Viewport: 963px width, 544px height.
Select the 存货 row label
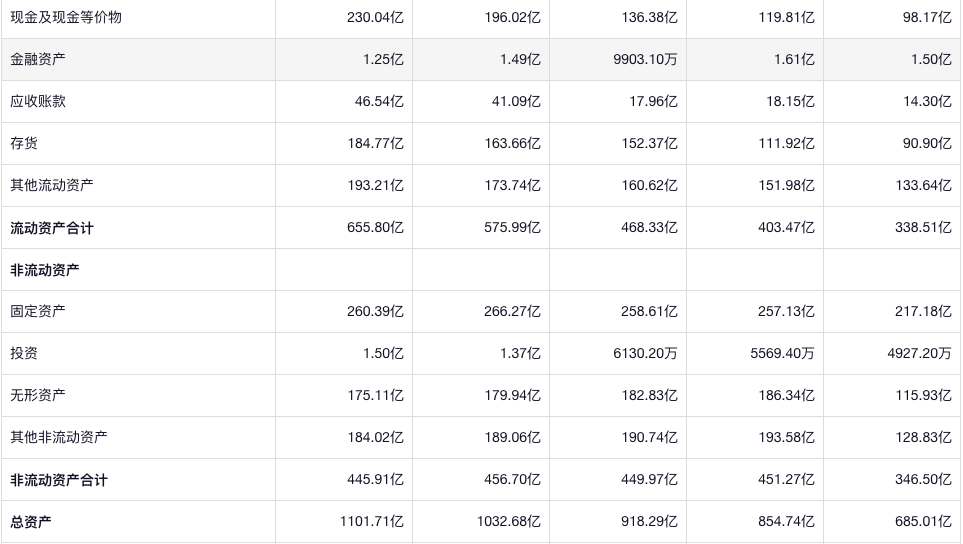coord(24,143)
